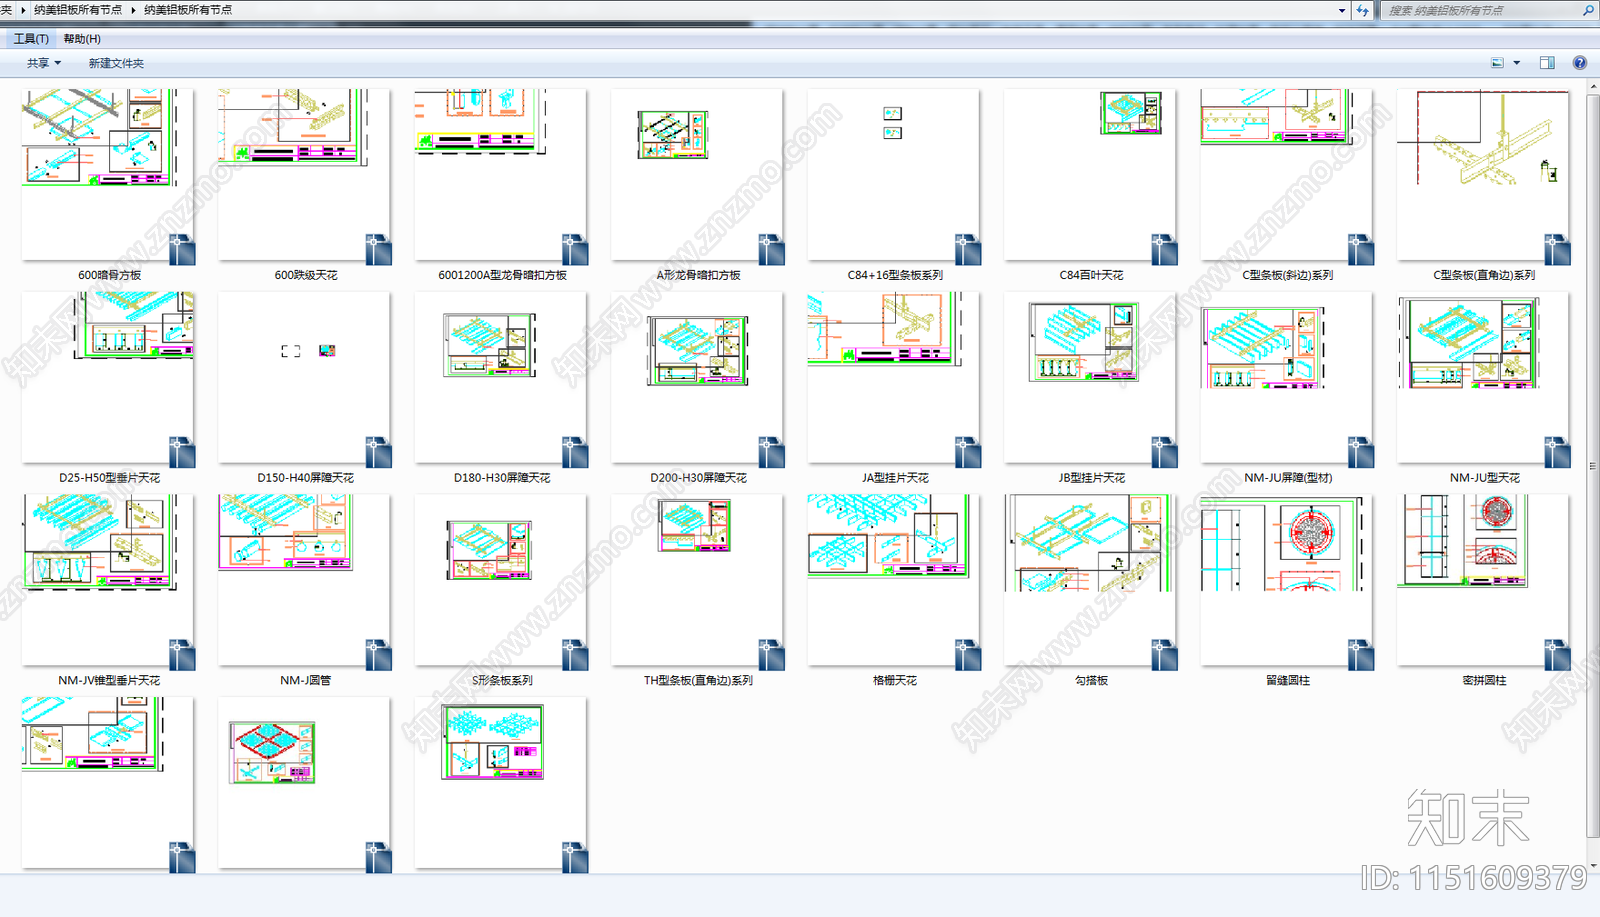Select the 600暗骨方板 file thumbnail
This screenshot has width=1600, height=917.
click(x=108, y=175)
